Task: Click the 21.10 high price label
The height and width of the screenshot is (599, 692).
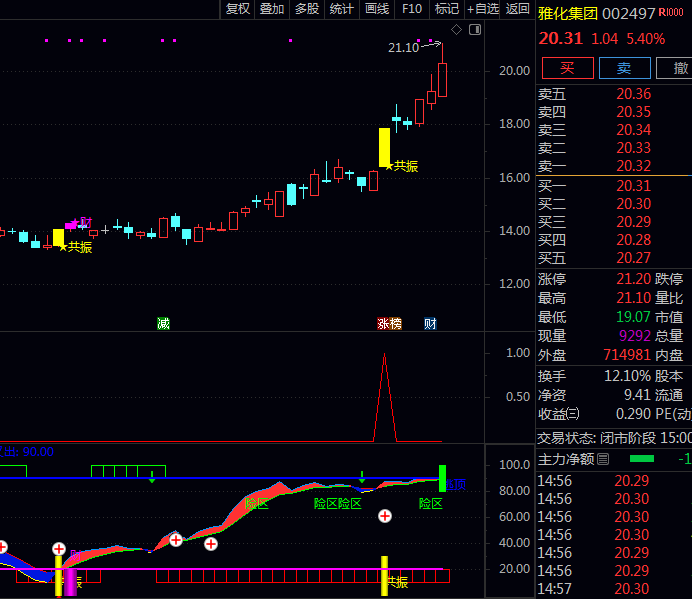Action: tap(403, 48)
